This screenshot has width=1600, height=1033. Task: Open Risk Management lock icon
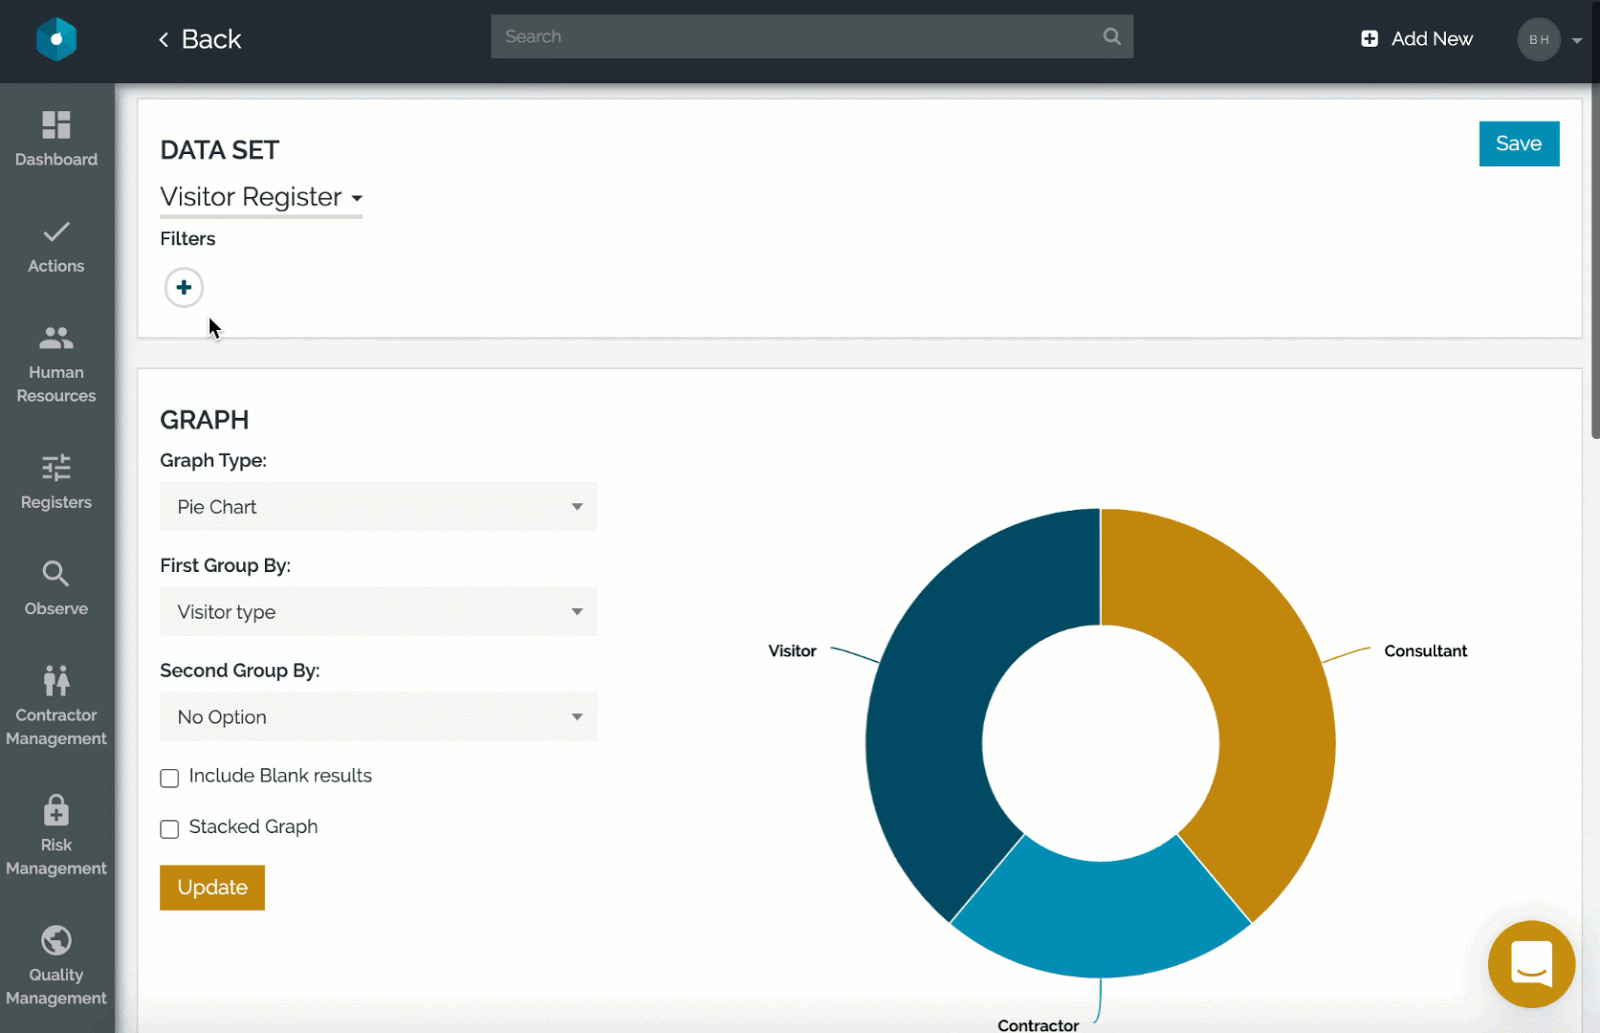pyautogui.click(x=56, y=810)
